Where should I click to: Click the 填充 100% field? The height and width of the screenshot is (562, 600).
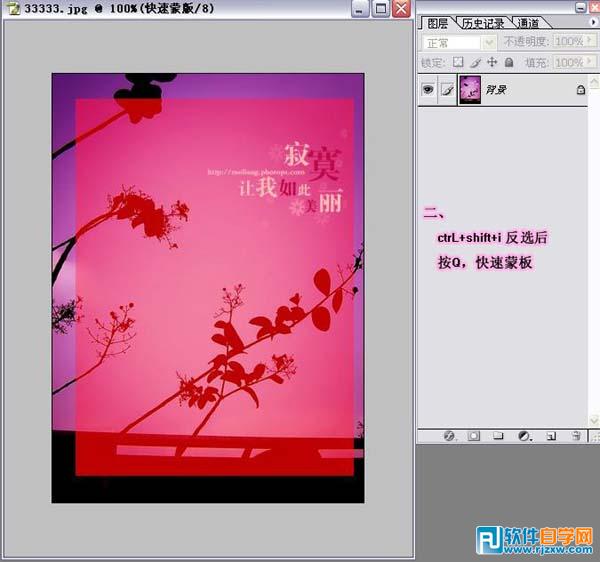pyautogui.click(x=569, y=62)
